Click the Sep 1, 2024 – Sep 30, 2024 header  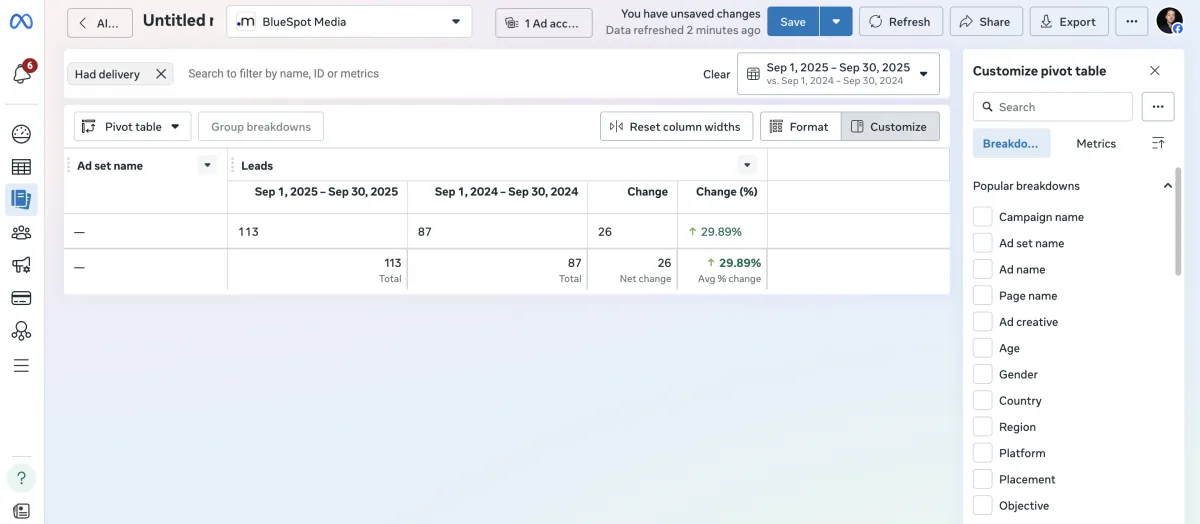[x=506, y=192]
